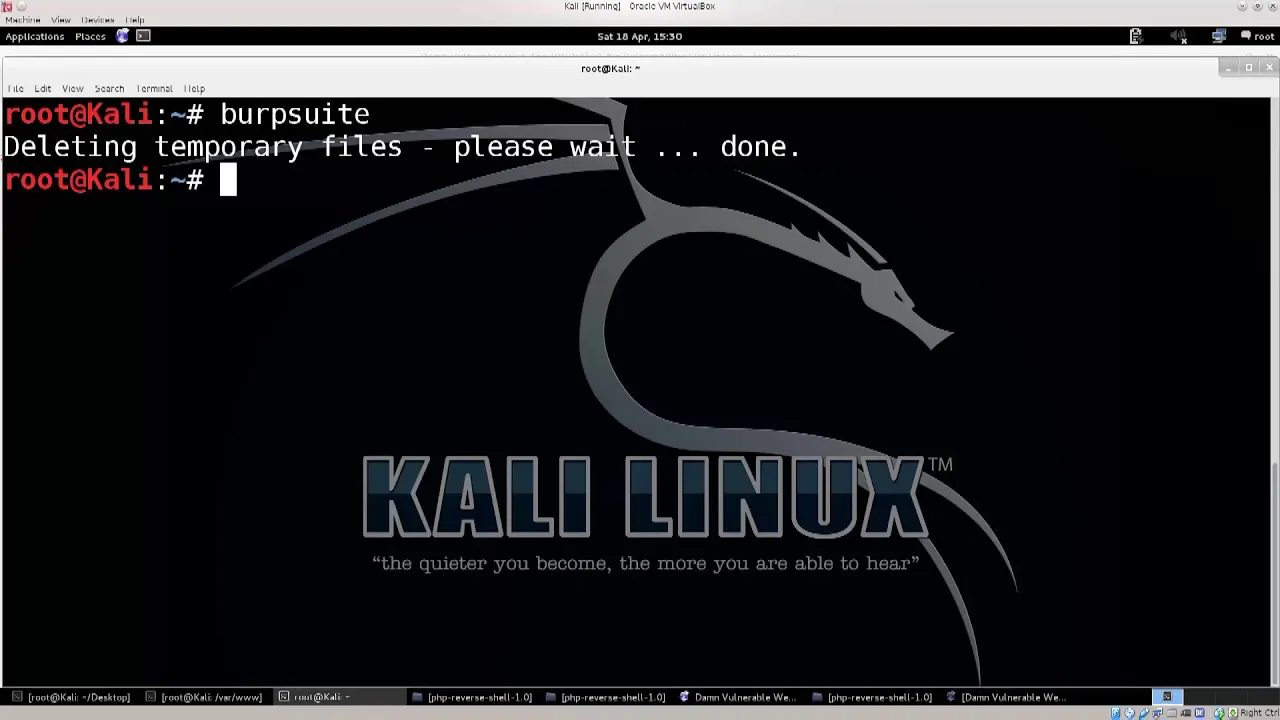
Task: Open the VirtualBox View menu
Action: [x=61, y=20]
